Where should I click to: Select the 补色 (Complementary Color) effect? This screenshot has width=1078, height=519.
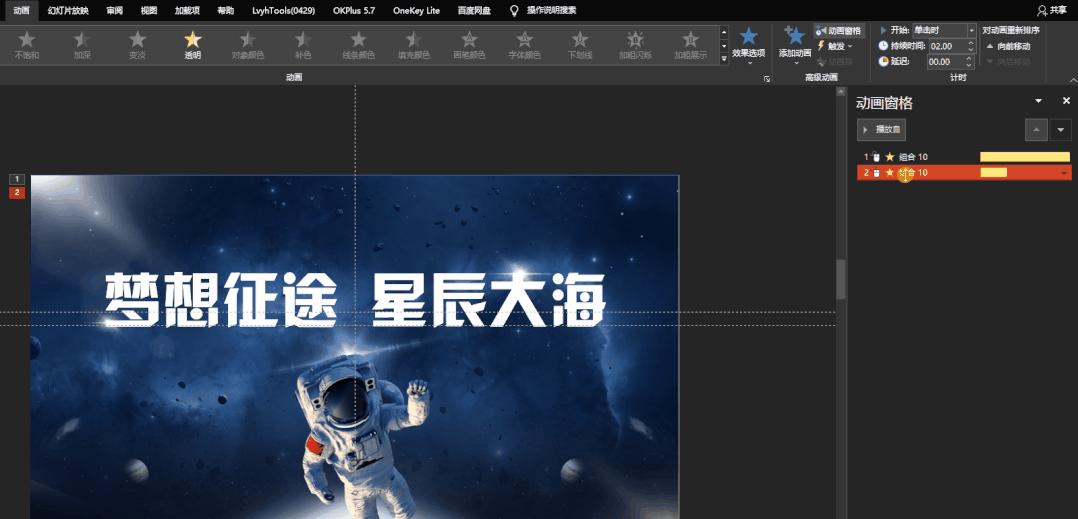click(303, 45)
